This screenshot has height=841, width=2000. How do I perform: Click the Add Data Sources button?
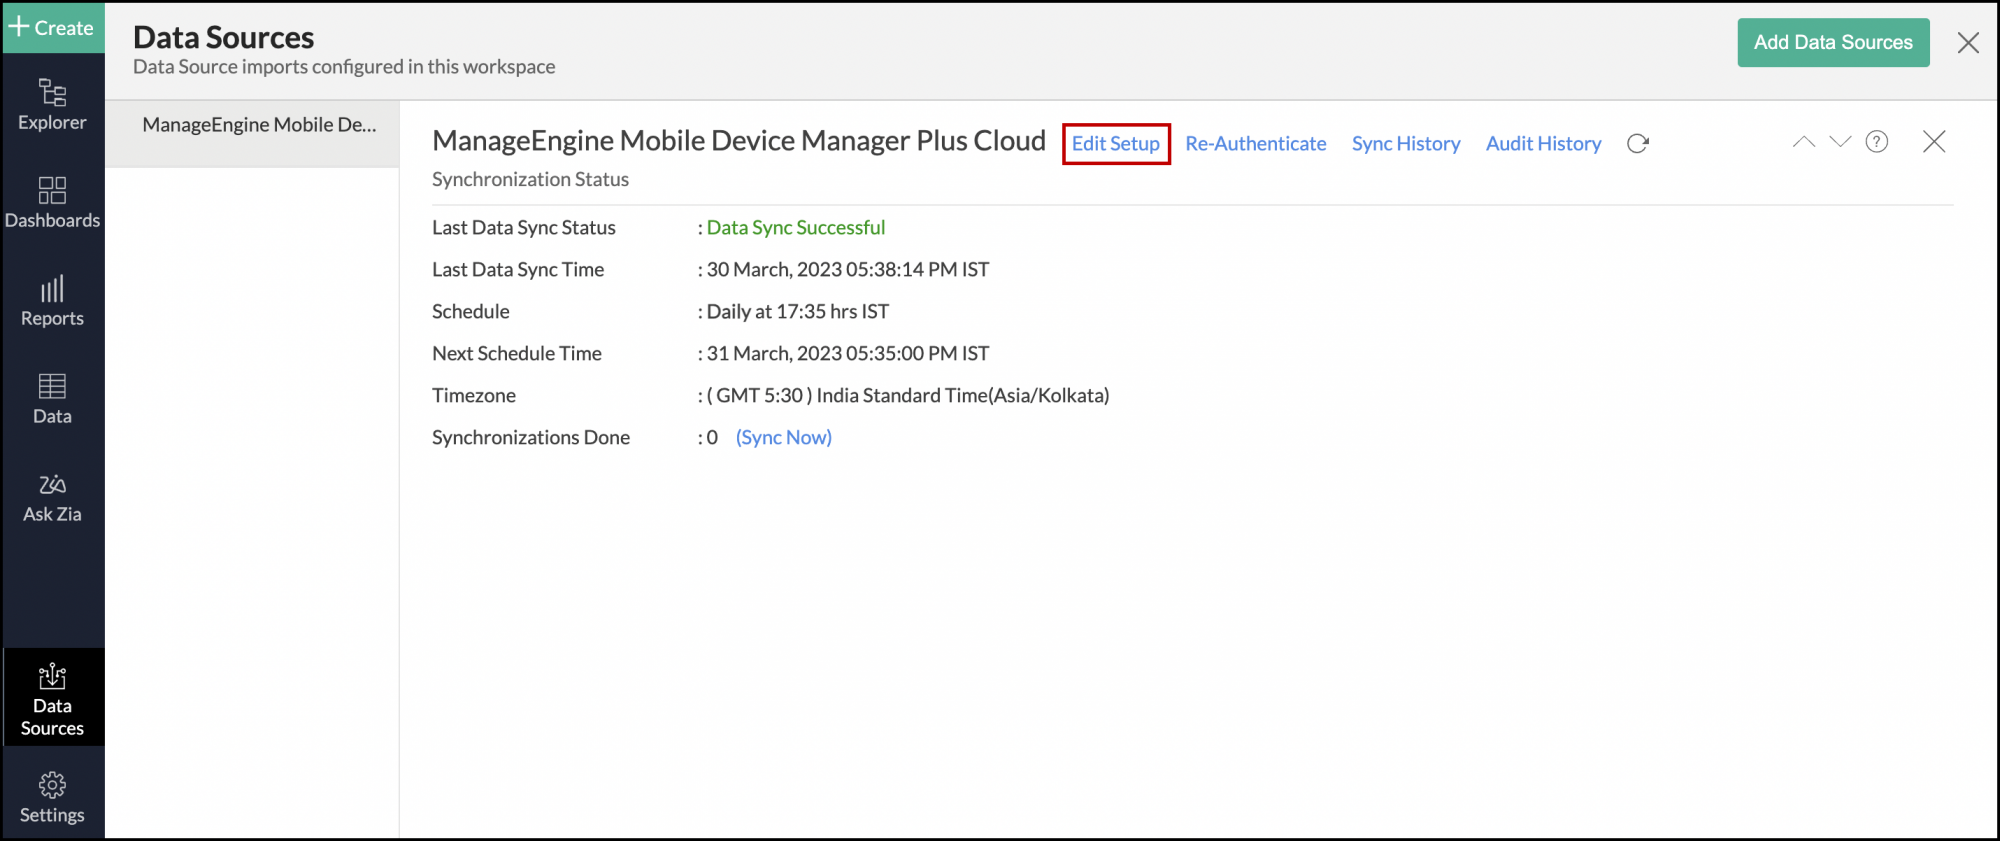[x=1833, y=43]
